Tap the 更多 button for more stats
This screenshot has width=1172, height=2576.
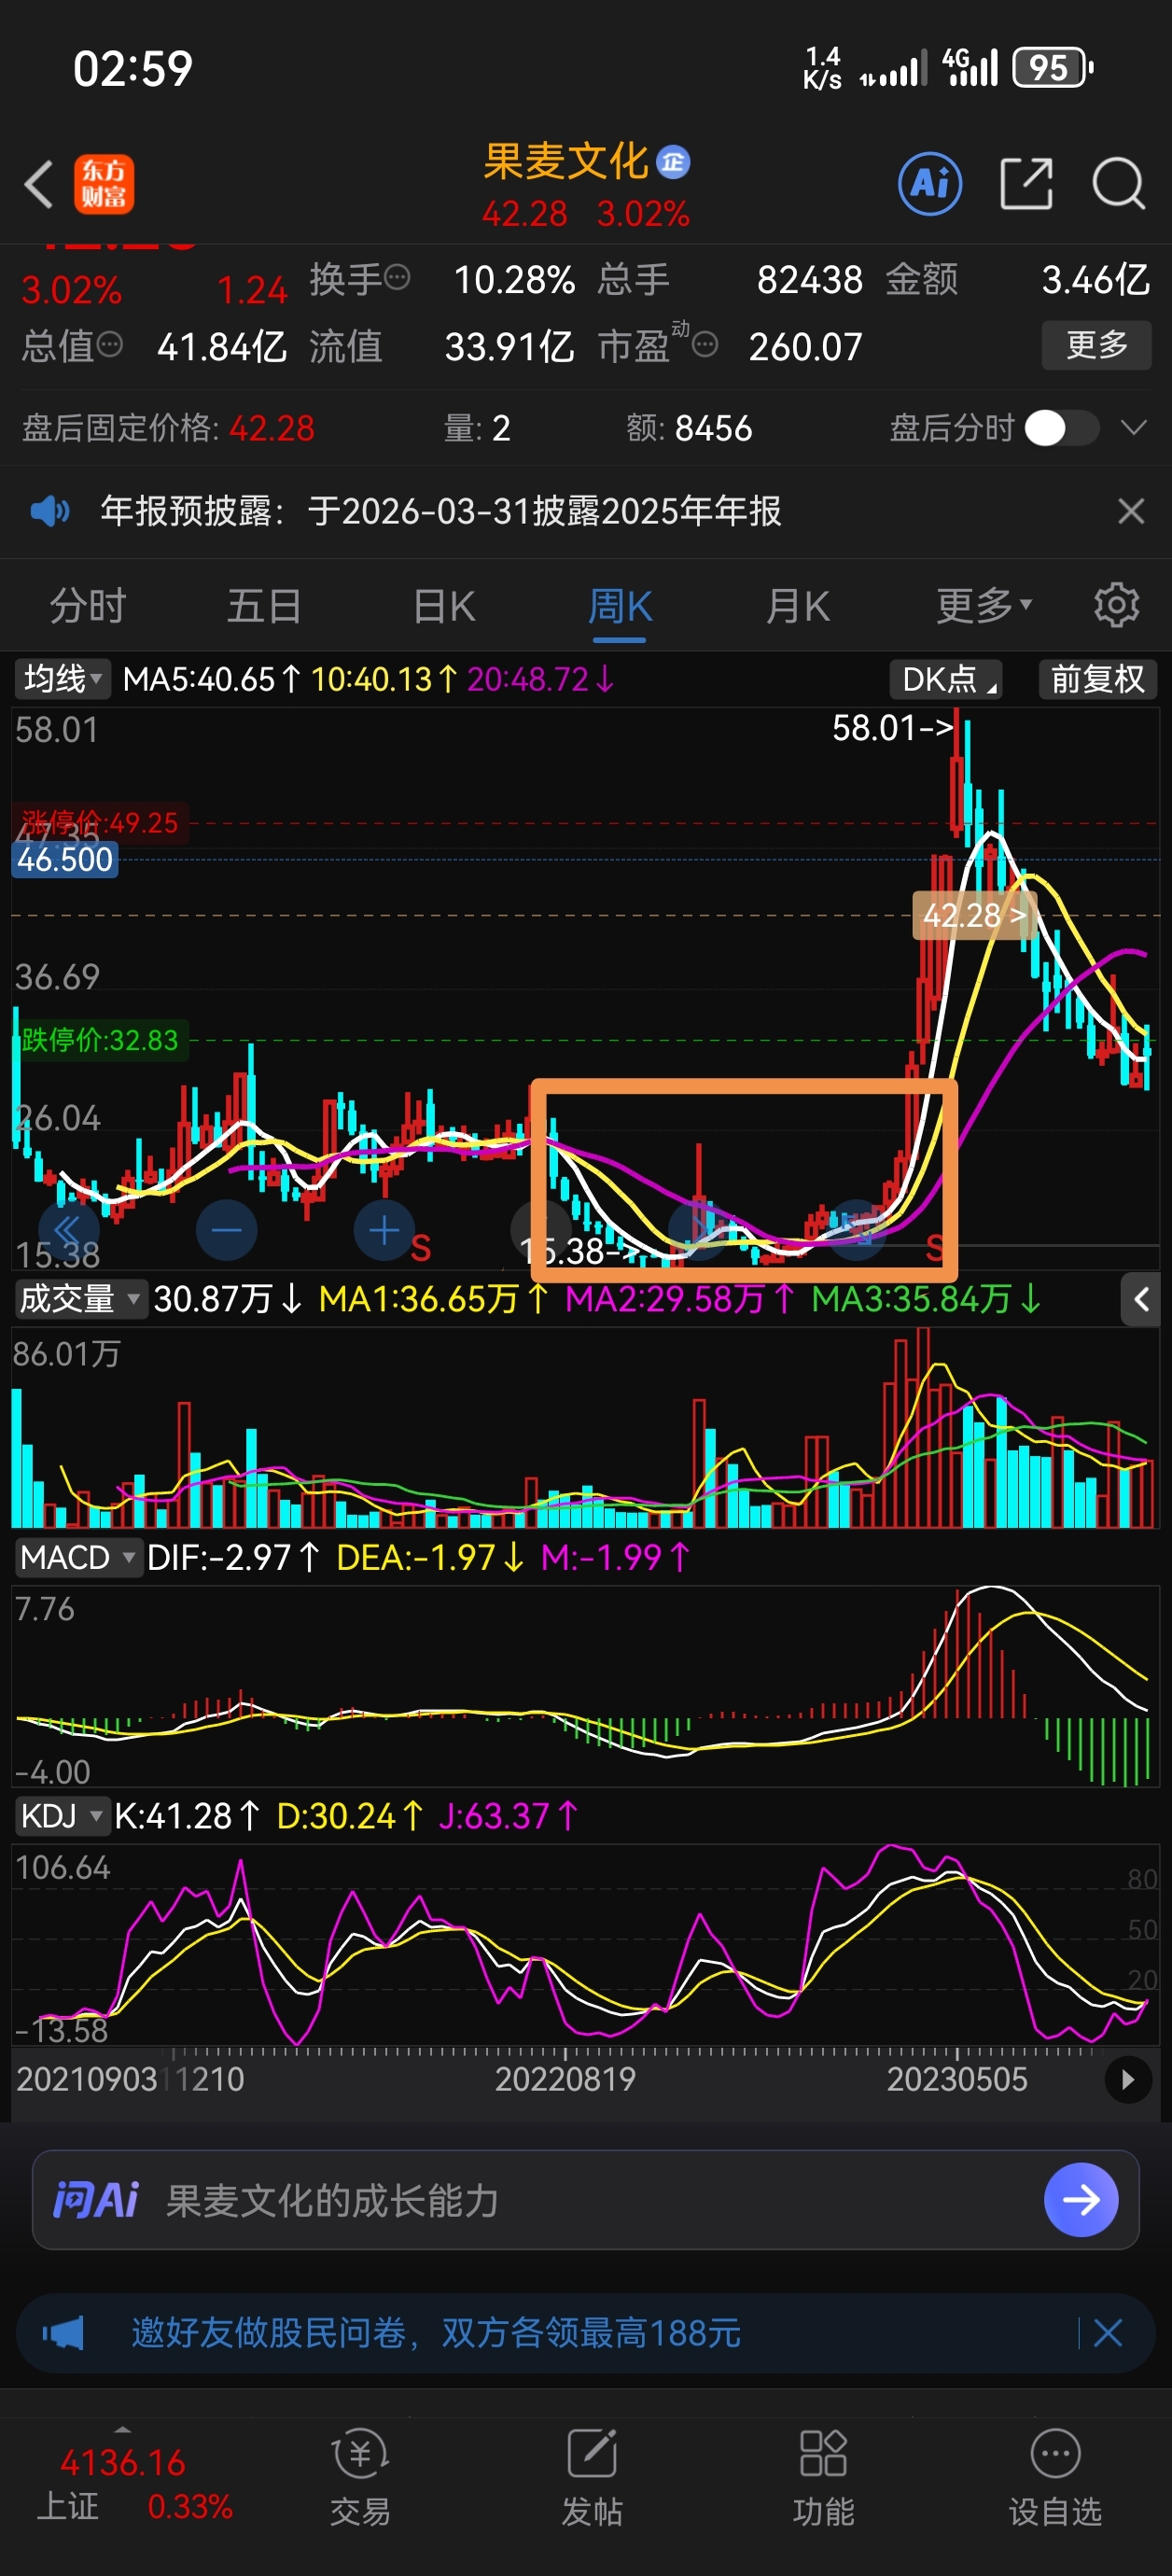pyautogui.click(x=1097, y=345)
